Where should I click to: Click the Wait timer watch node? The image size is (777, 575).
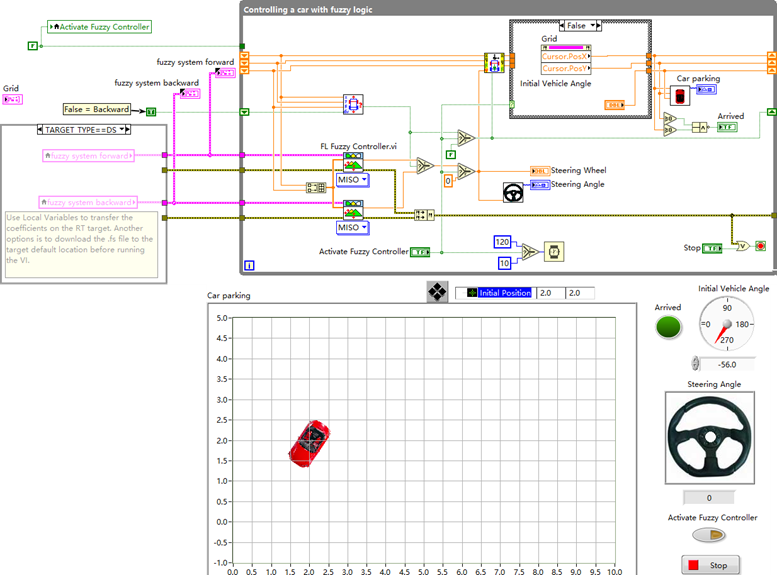point(554,252)
